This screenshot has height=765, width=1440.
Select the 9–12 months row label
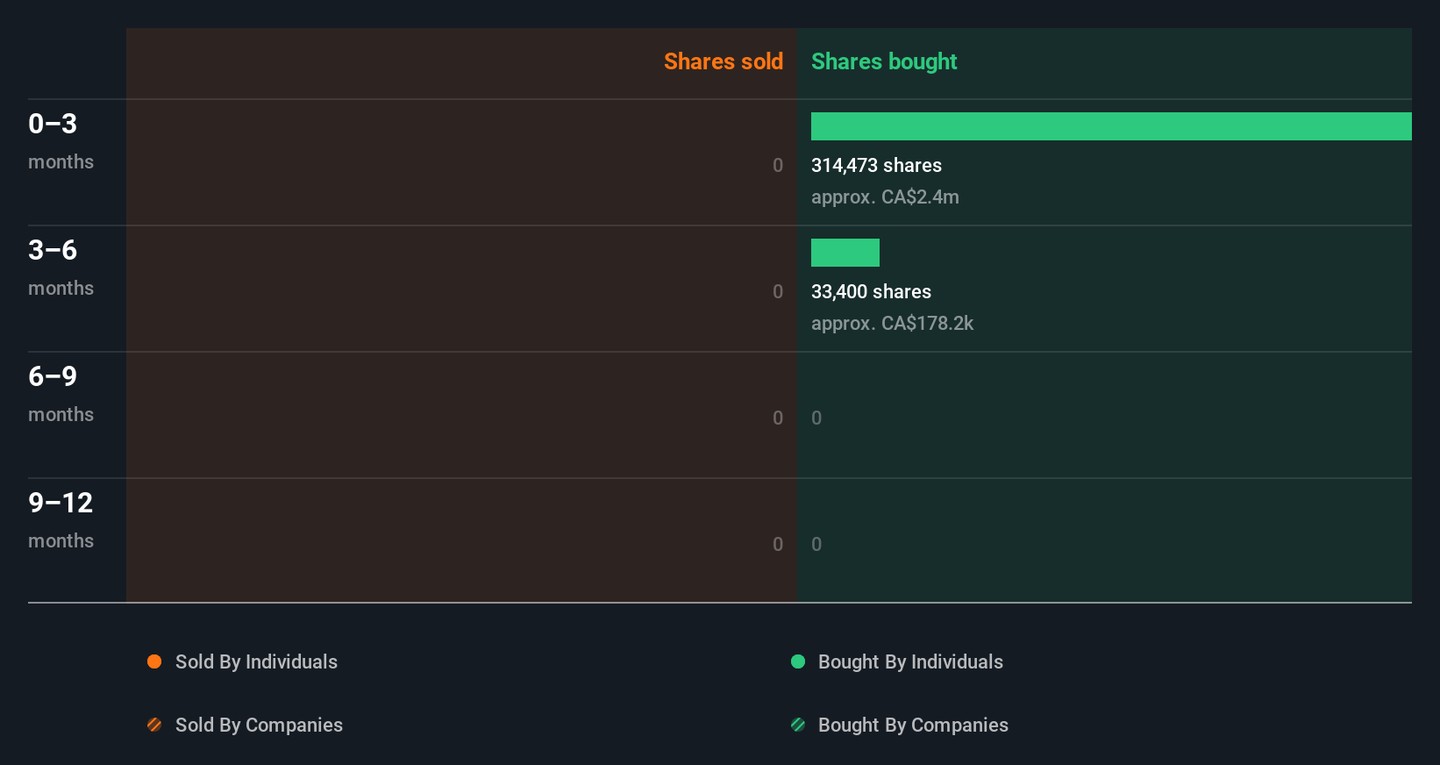(60, 518)
